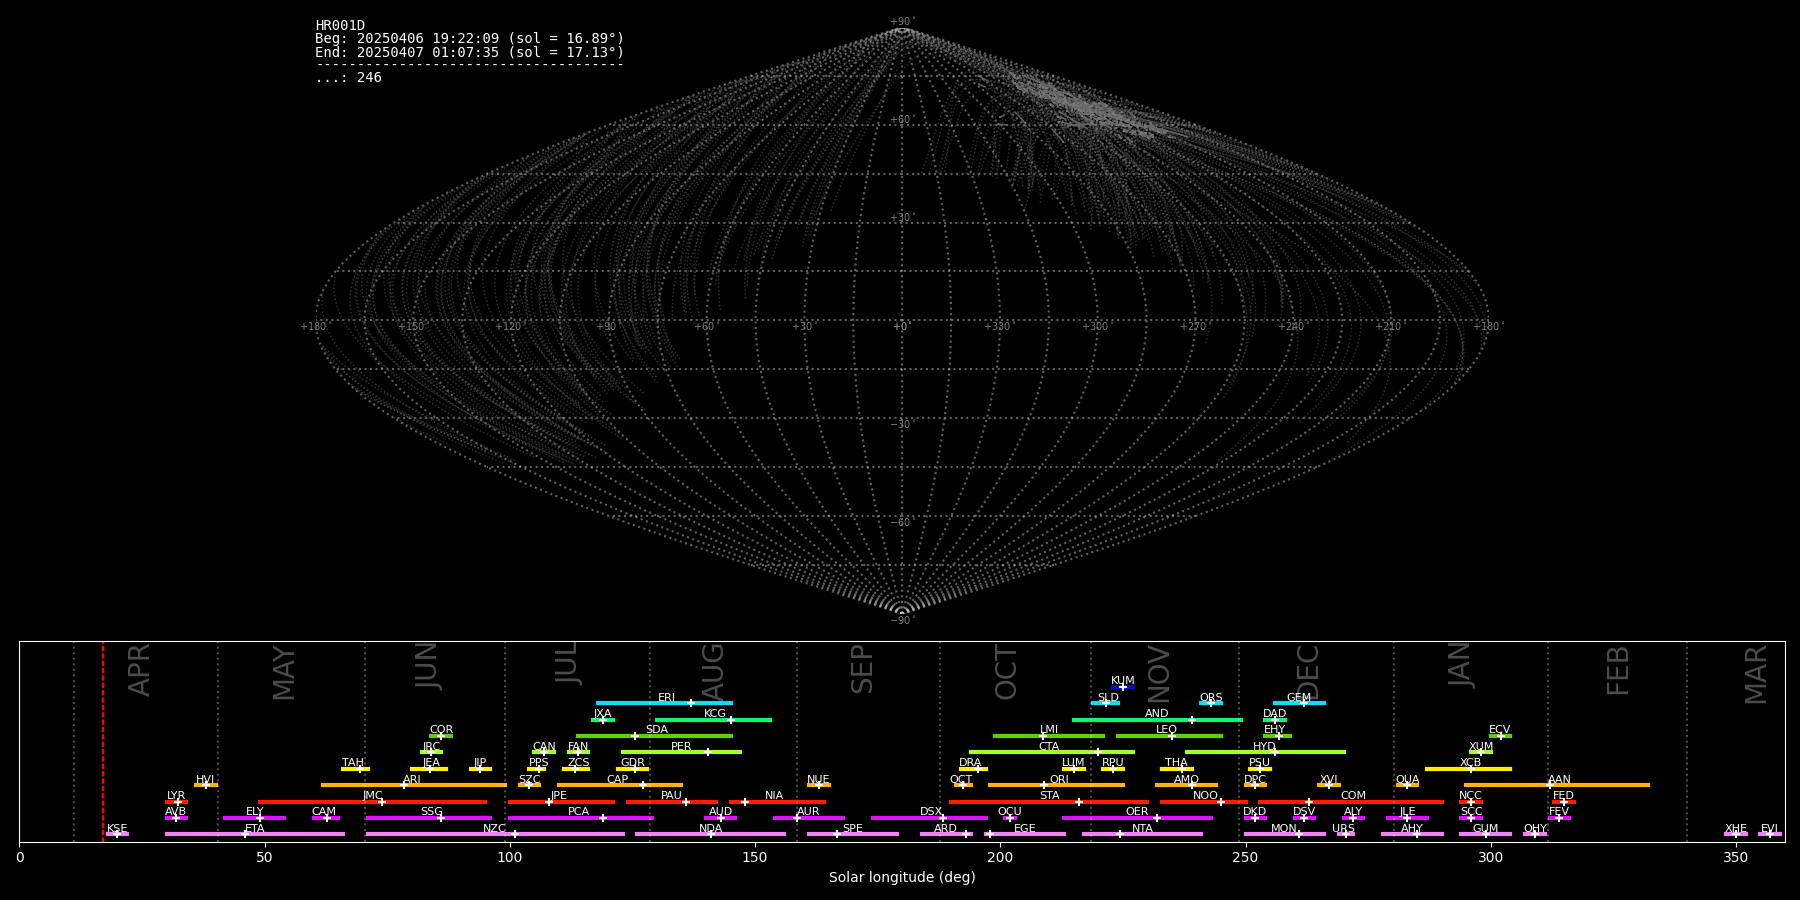Image resolution: width=1800 pixels, height=900 pixels.
Task: Click the NIA shower label
Action: coord(774,796)
